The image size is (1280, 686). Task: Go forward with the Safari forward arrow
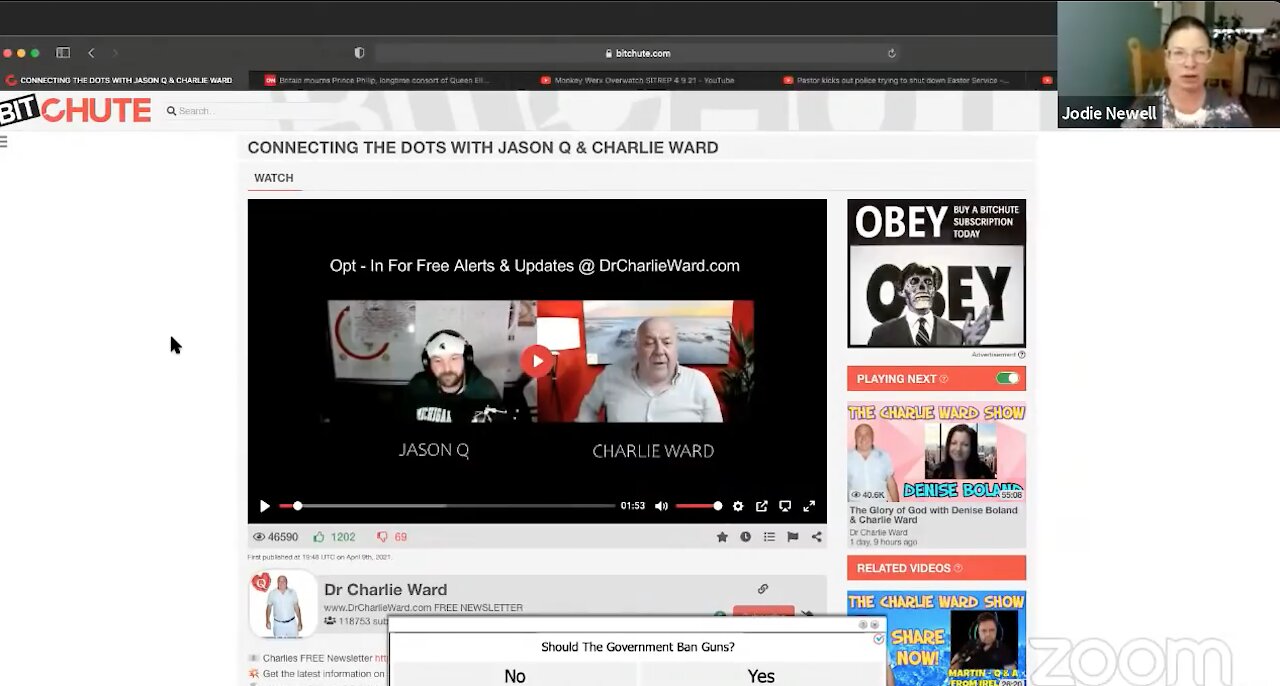click(x=115, y=53)
